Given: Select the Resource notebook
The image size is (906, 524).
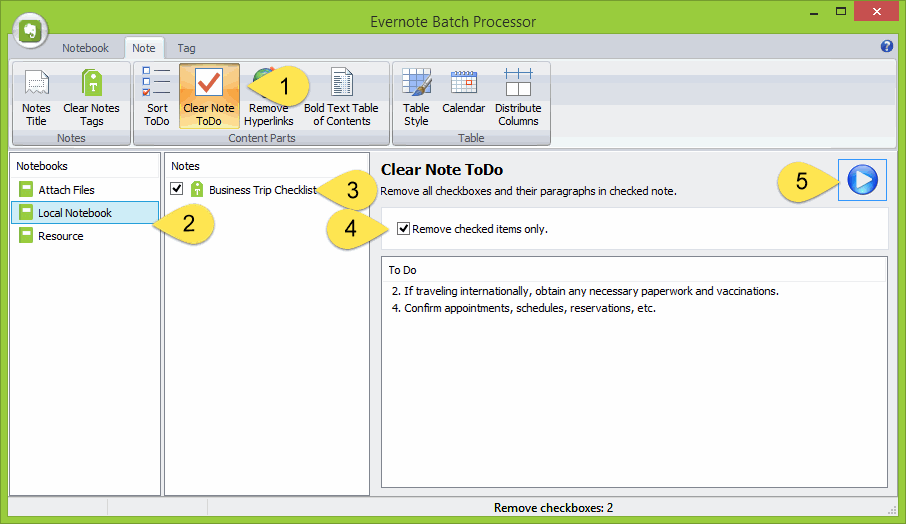Looking at the screenshot, I should [85, 236].
